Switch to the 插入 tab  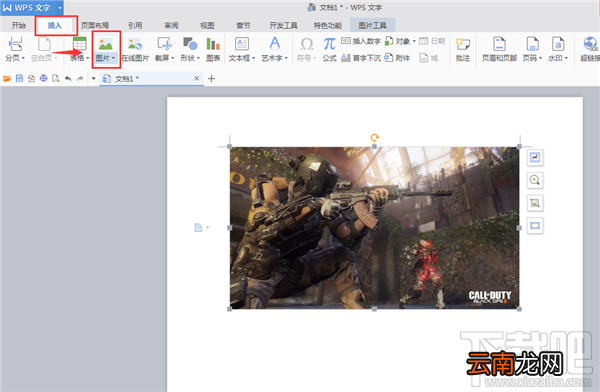tap(55, 26)
